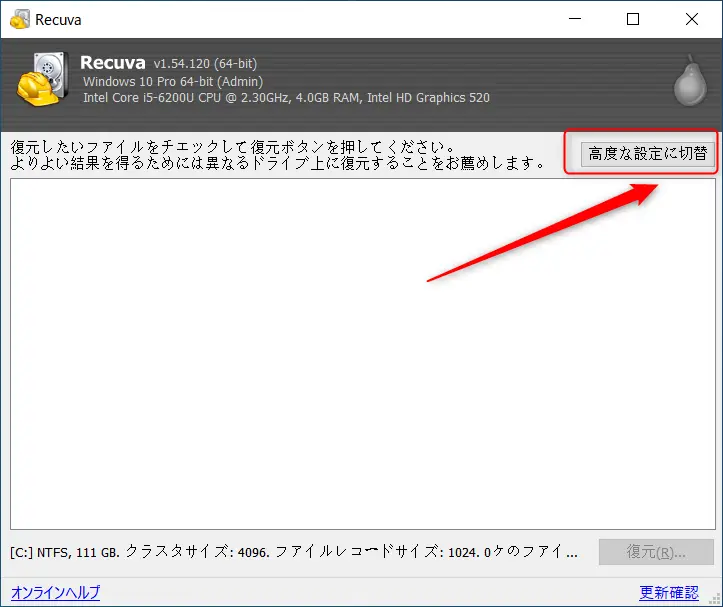Open the 更新確認 update check link

click(x=669, y=592)
